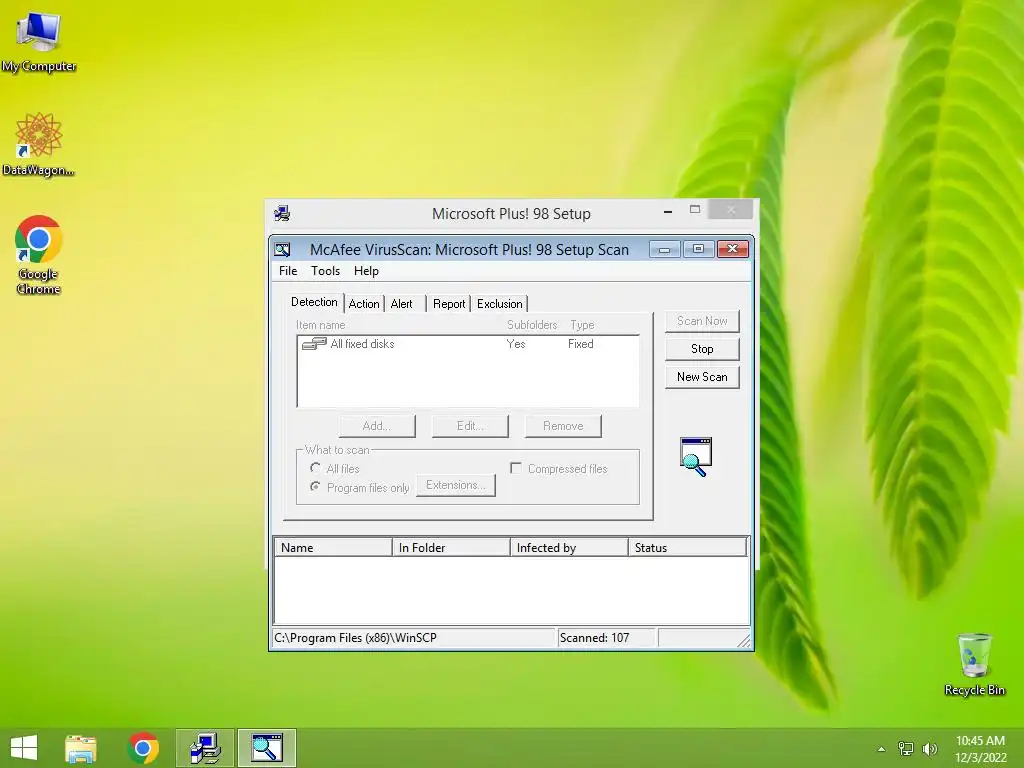Open network status tray icon
This screenshot has height=768, width=1024.
(906, 749)
